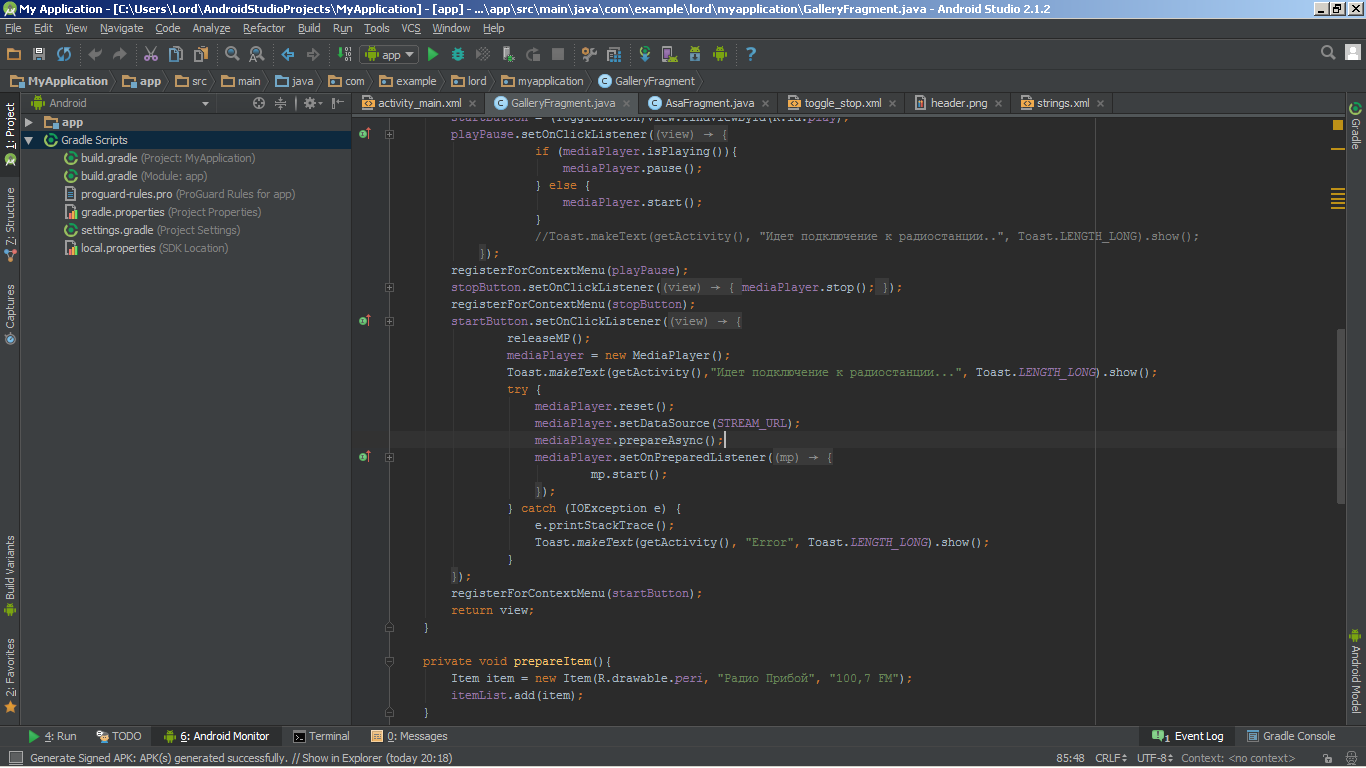Open the Gradle Console panel

tap(1290, 736)
